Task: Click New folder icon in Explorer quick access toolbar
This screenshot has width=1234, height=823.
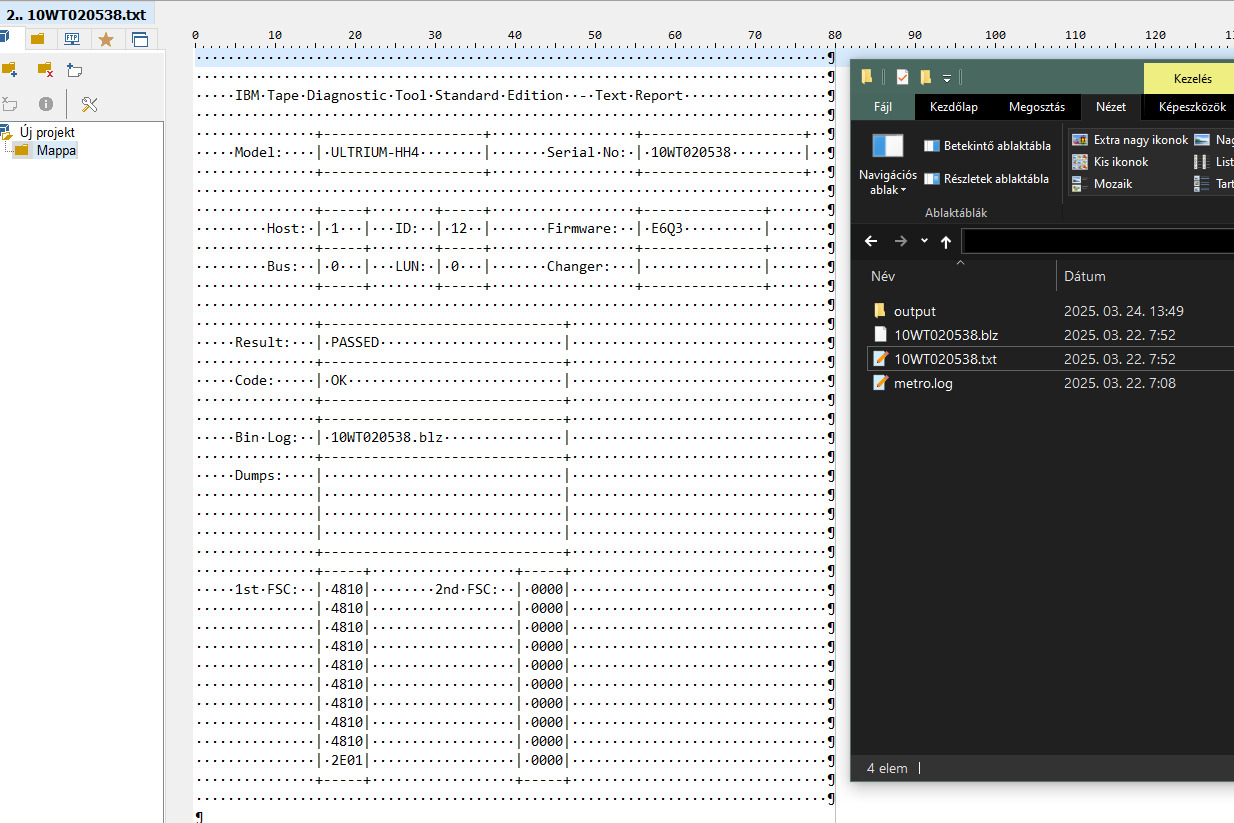Action: [x=926, y=77]
